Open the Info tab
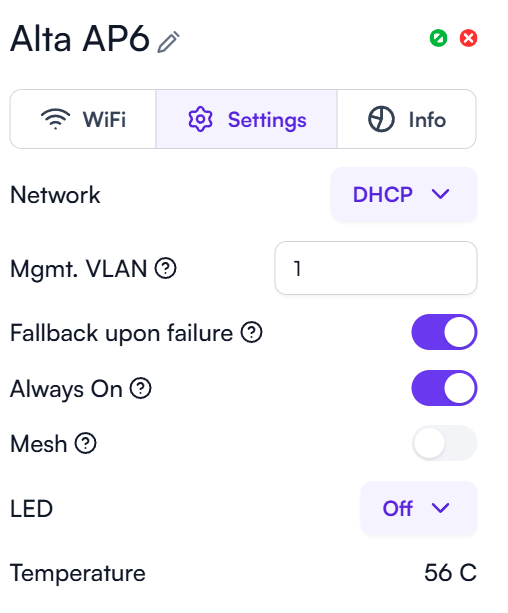508x613 pixels. click(x=407, y=119)
